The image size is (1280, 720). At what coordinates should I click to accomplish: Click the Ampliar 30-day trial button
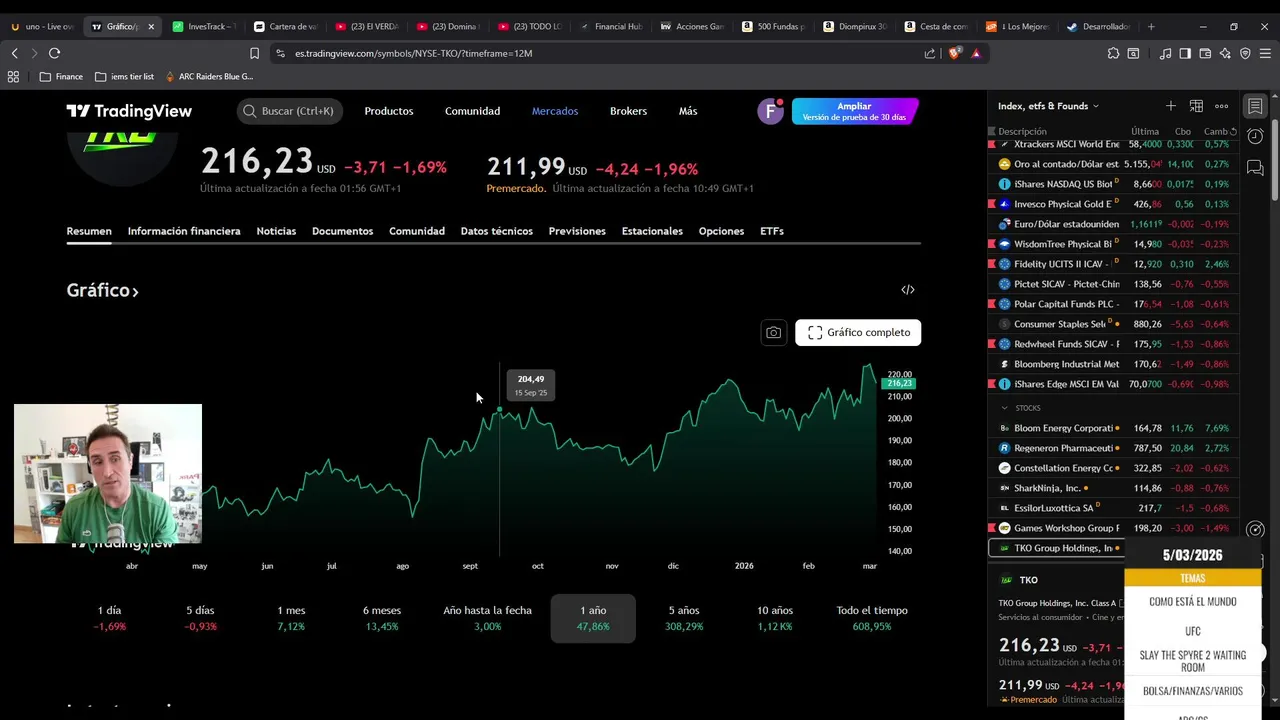pyautogui.click(x=854, y=111)
